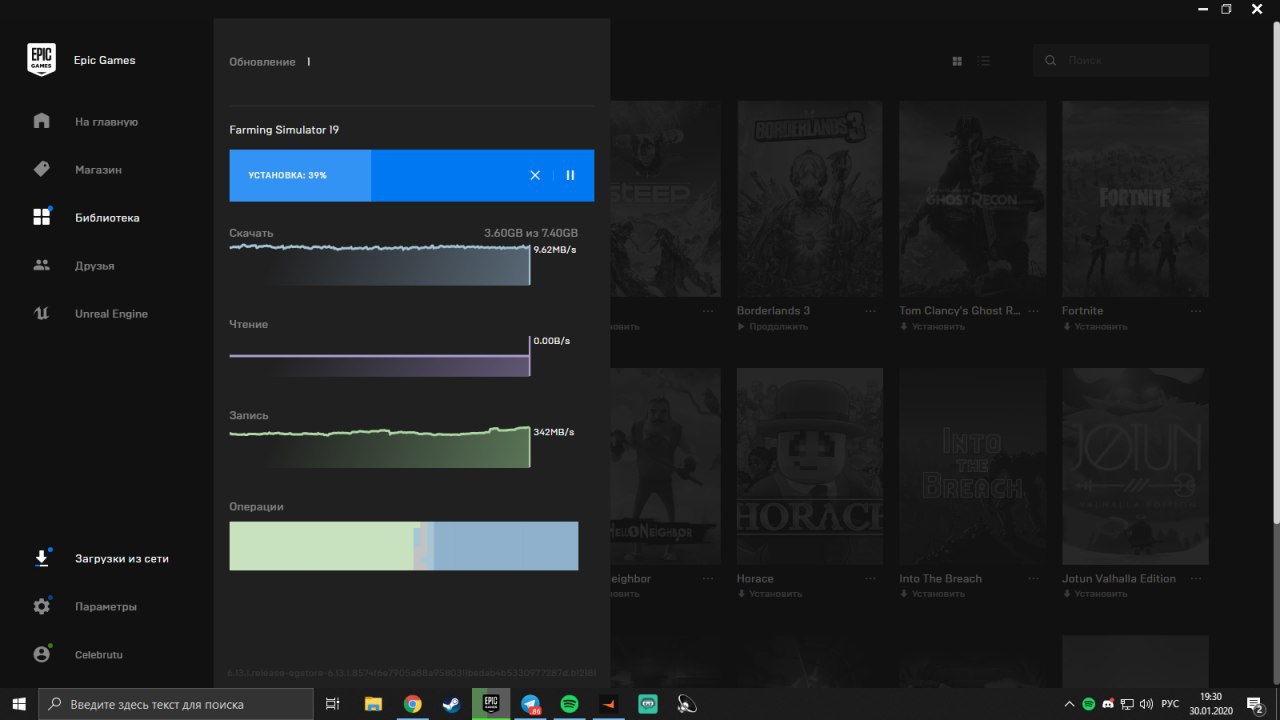Image resolution: width=1280 pixels, height=720 pixels.
Task: Switch library to list view
Action: [984, 61]
